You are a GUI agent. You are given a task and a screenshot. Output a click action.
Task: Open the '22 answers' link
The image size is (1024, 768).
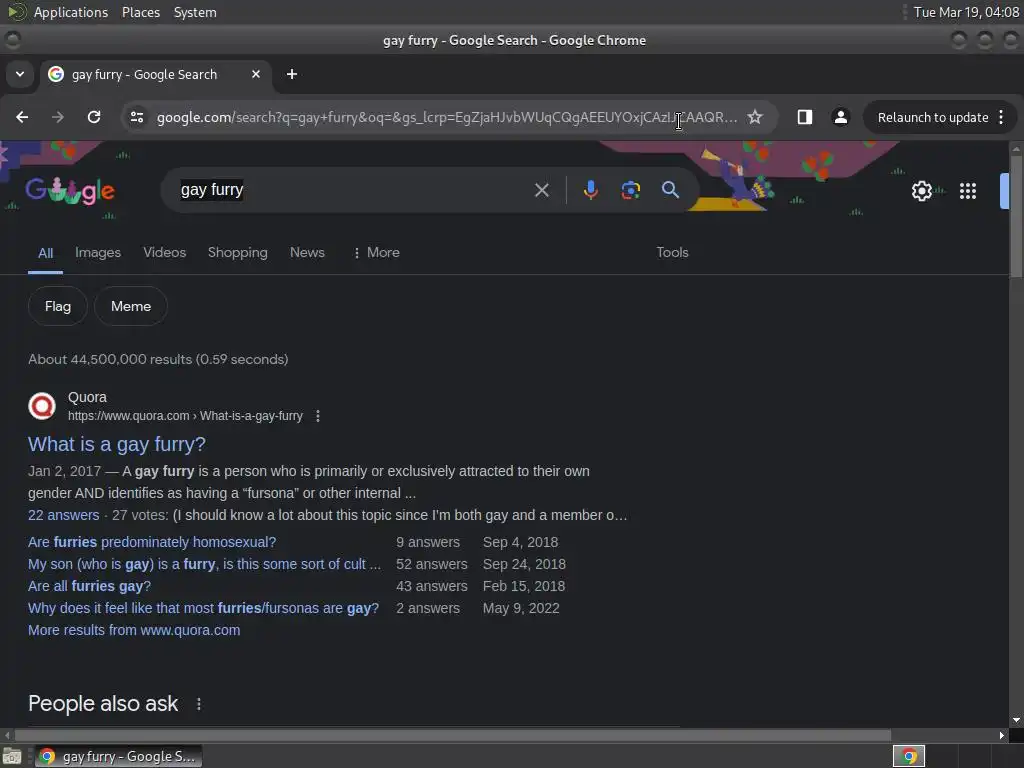tap(63, 515)
